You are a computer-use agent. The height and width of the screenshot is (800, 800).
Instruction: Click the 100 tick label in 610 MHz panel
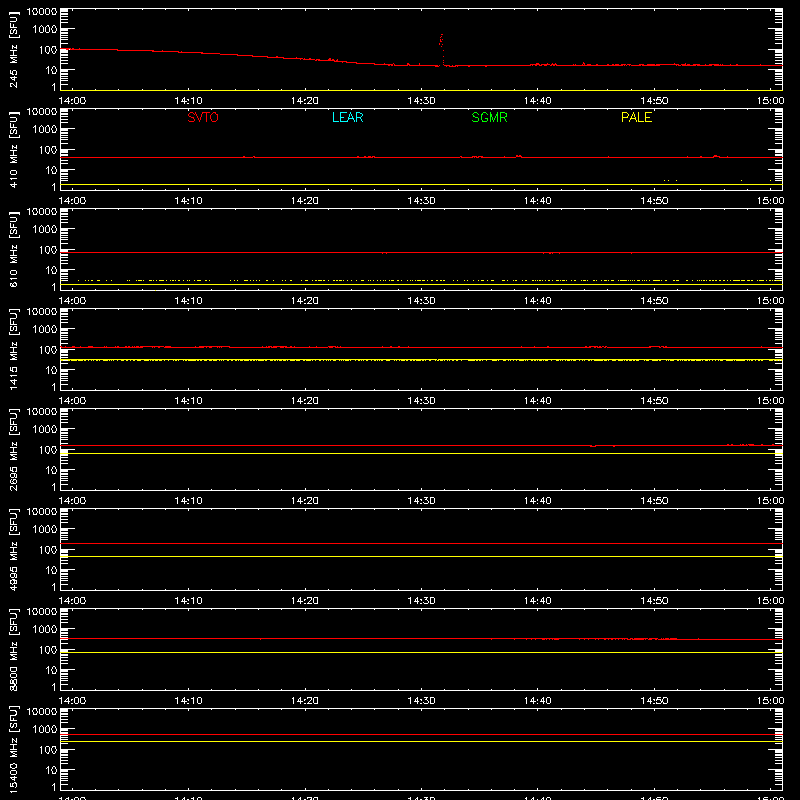(x=48, y=250)
